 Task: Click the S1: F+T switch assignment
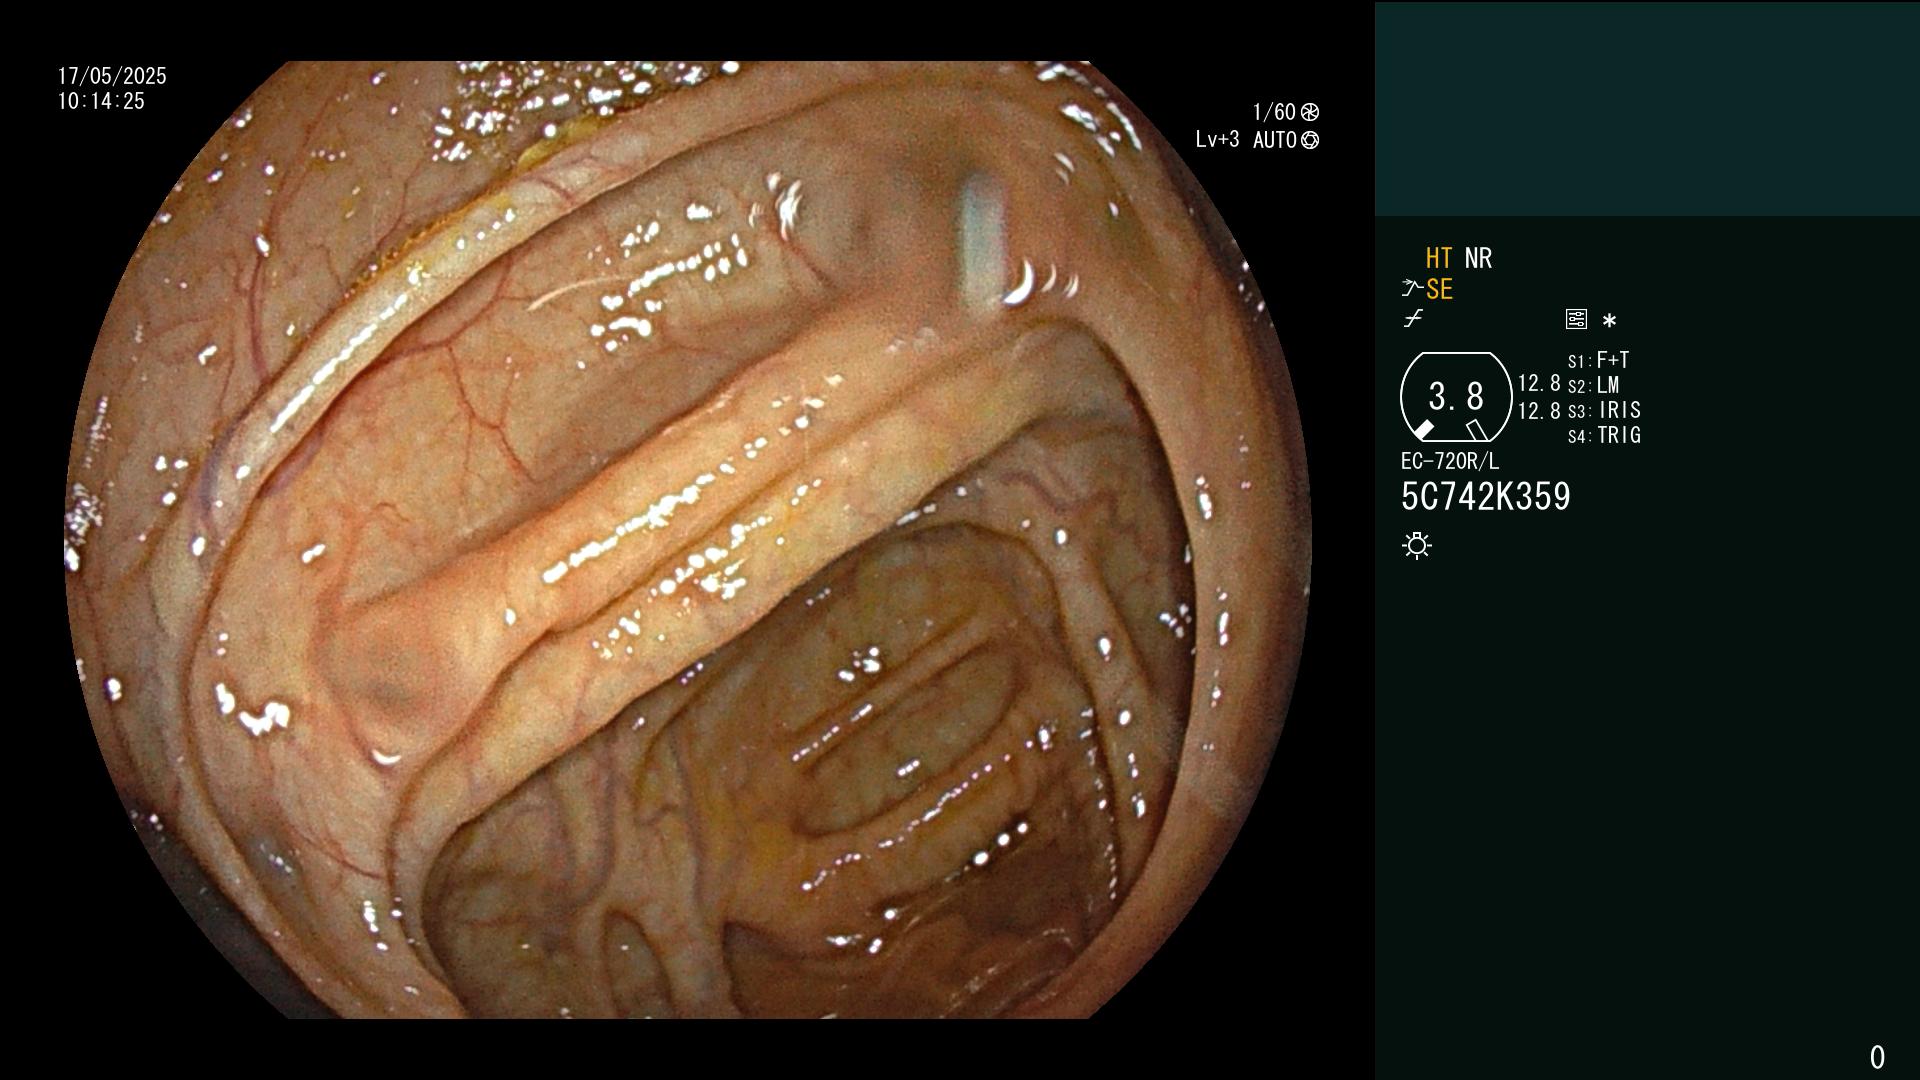[x=1599, y=360]
